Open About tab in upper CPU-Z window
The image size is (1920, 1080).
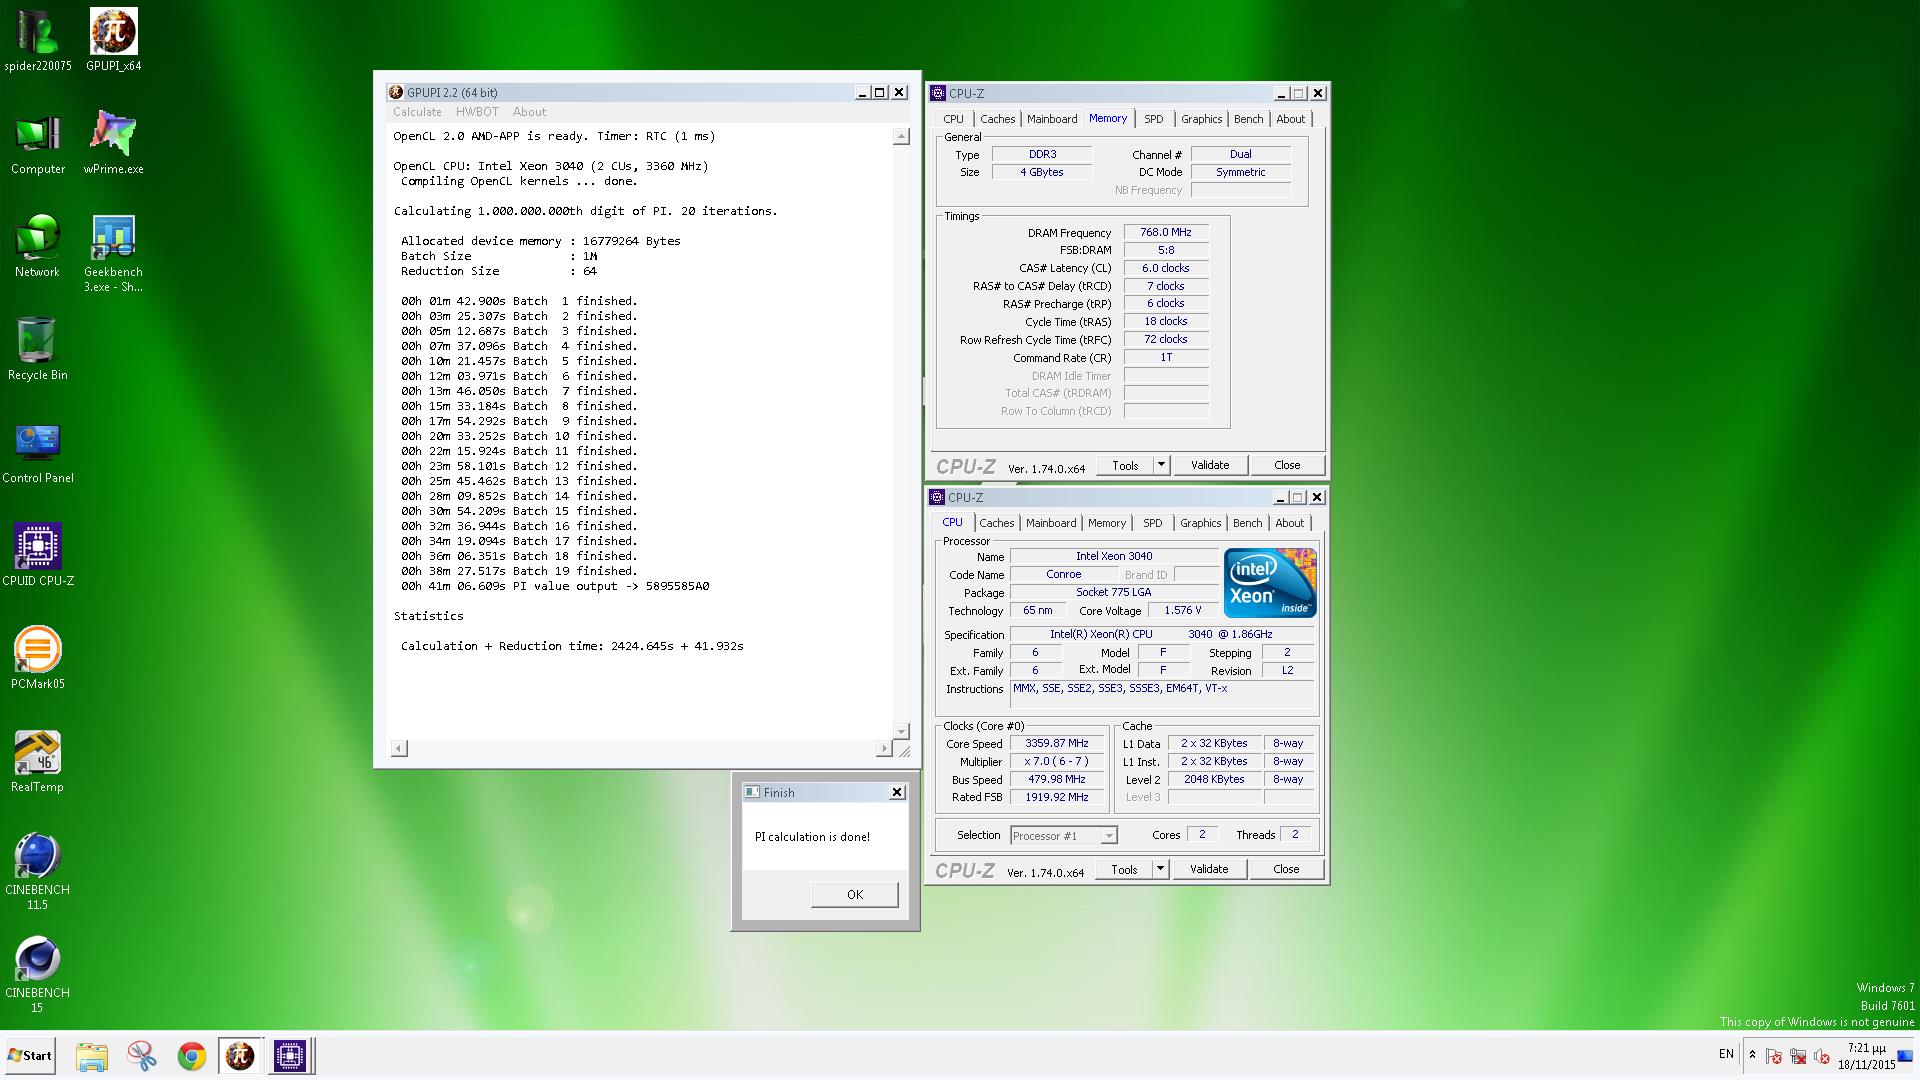1290,119
